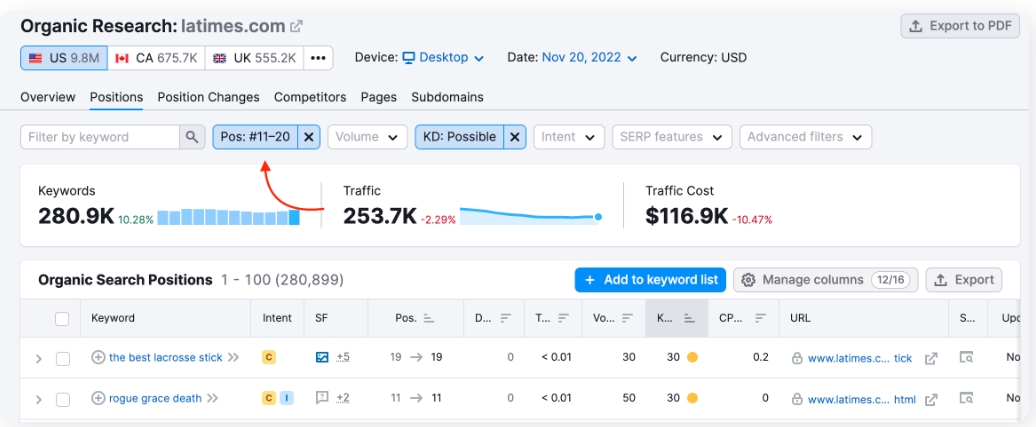Viewport: 1036px width, 427px height.
Task: Check the box for 'the best lacrosse stick'
Action: pos(62,358)
